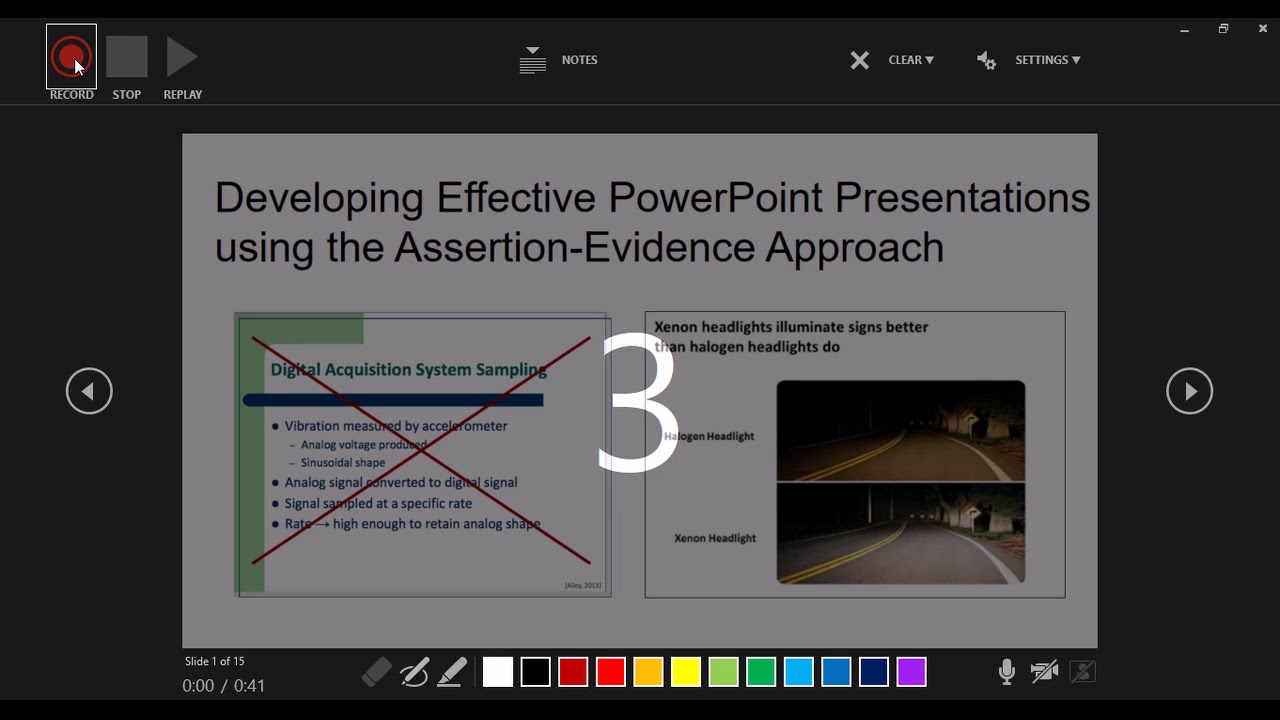The width and height of the screenshot is (1280, 720).
Task: Go to the previous slide arrow
Action: pyautogui.click(x=89, y=391)
